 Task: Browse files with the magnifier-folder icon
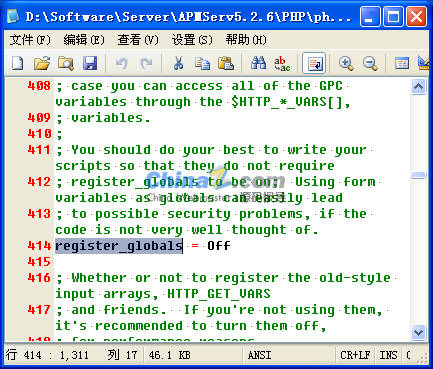[x=66, y=63]
